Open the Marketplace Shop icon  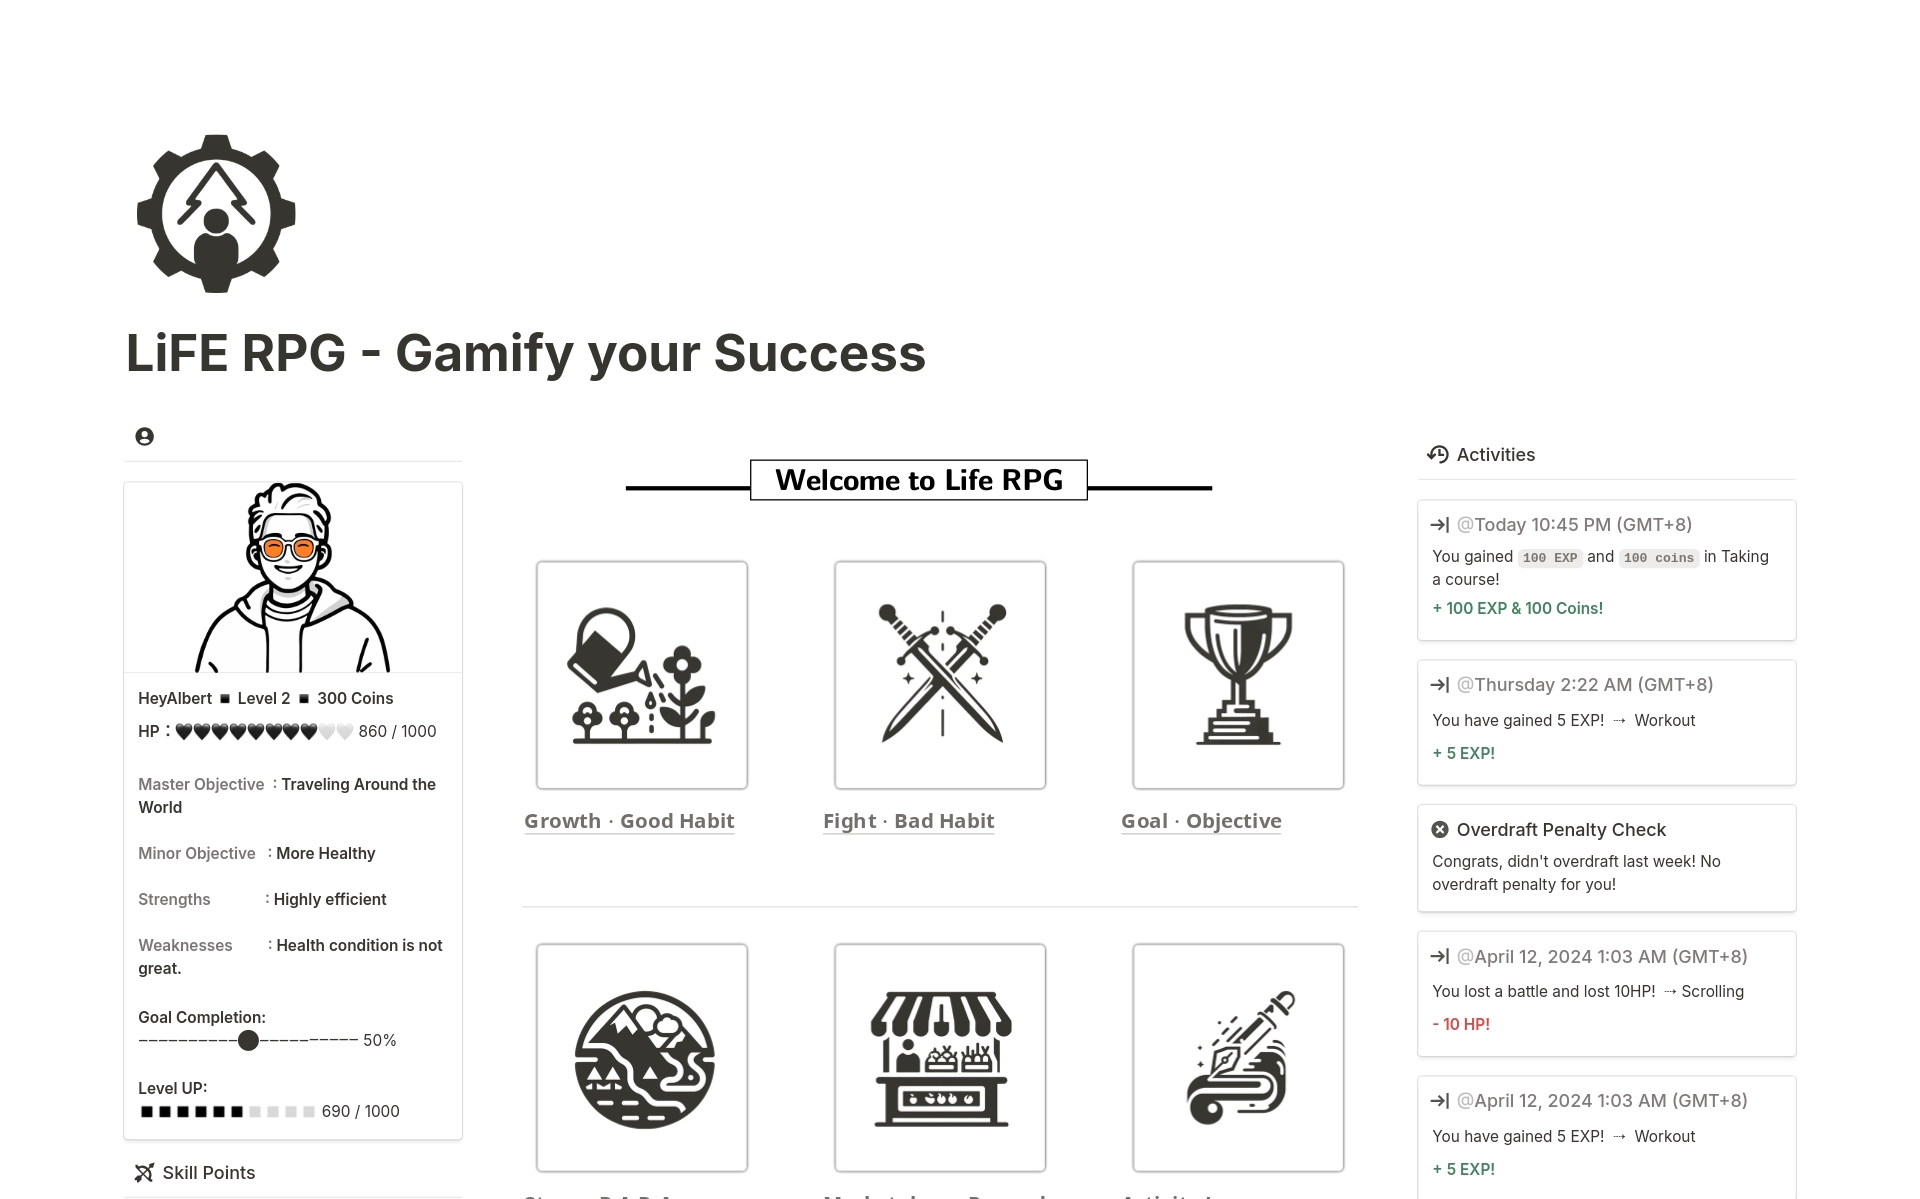(x=941, y=1053)
